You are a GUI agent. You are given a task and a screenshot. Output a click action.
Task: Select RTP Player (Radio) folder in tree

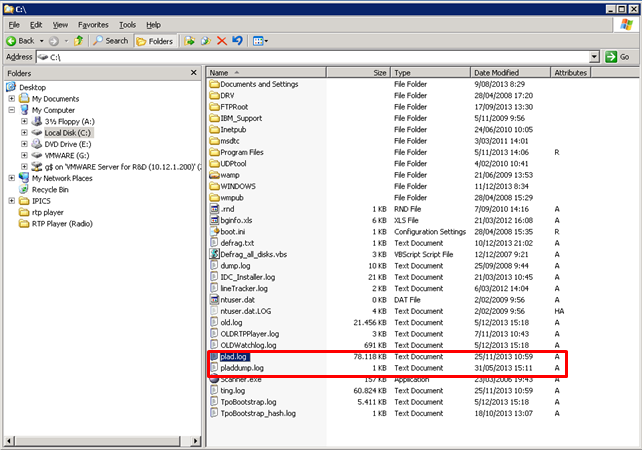tap(62, 224)
